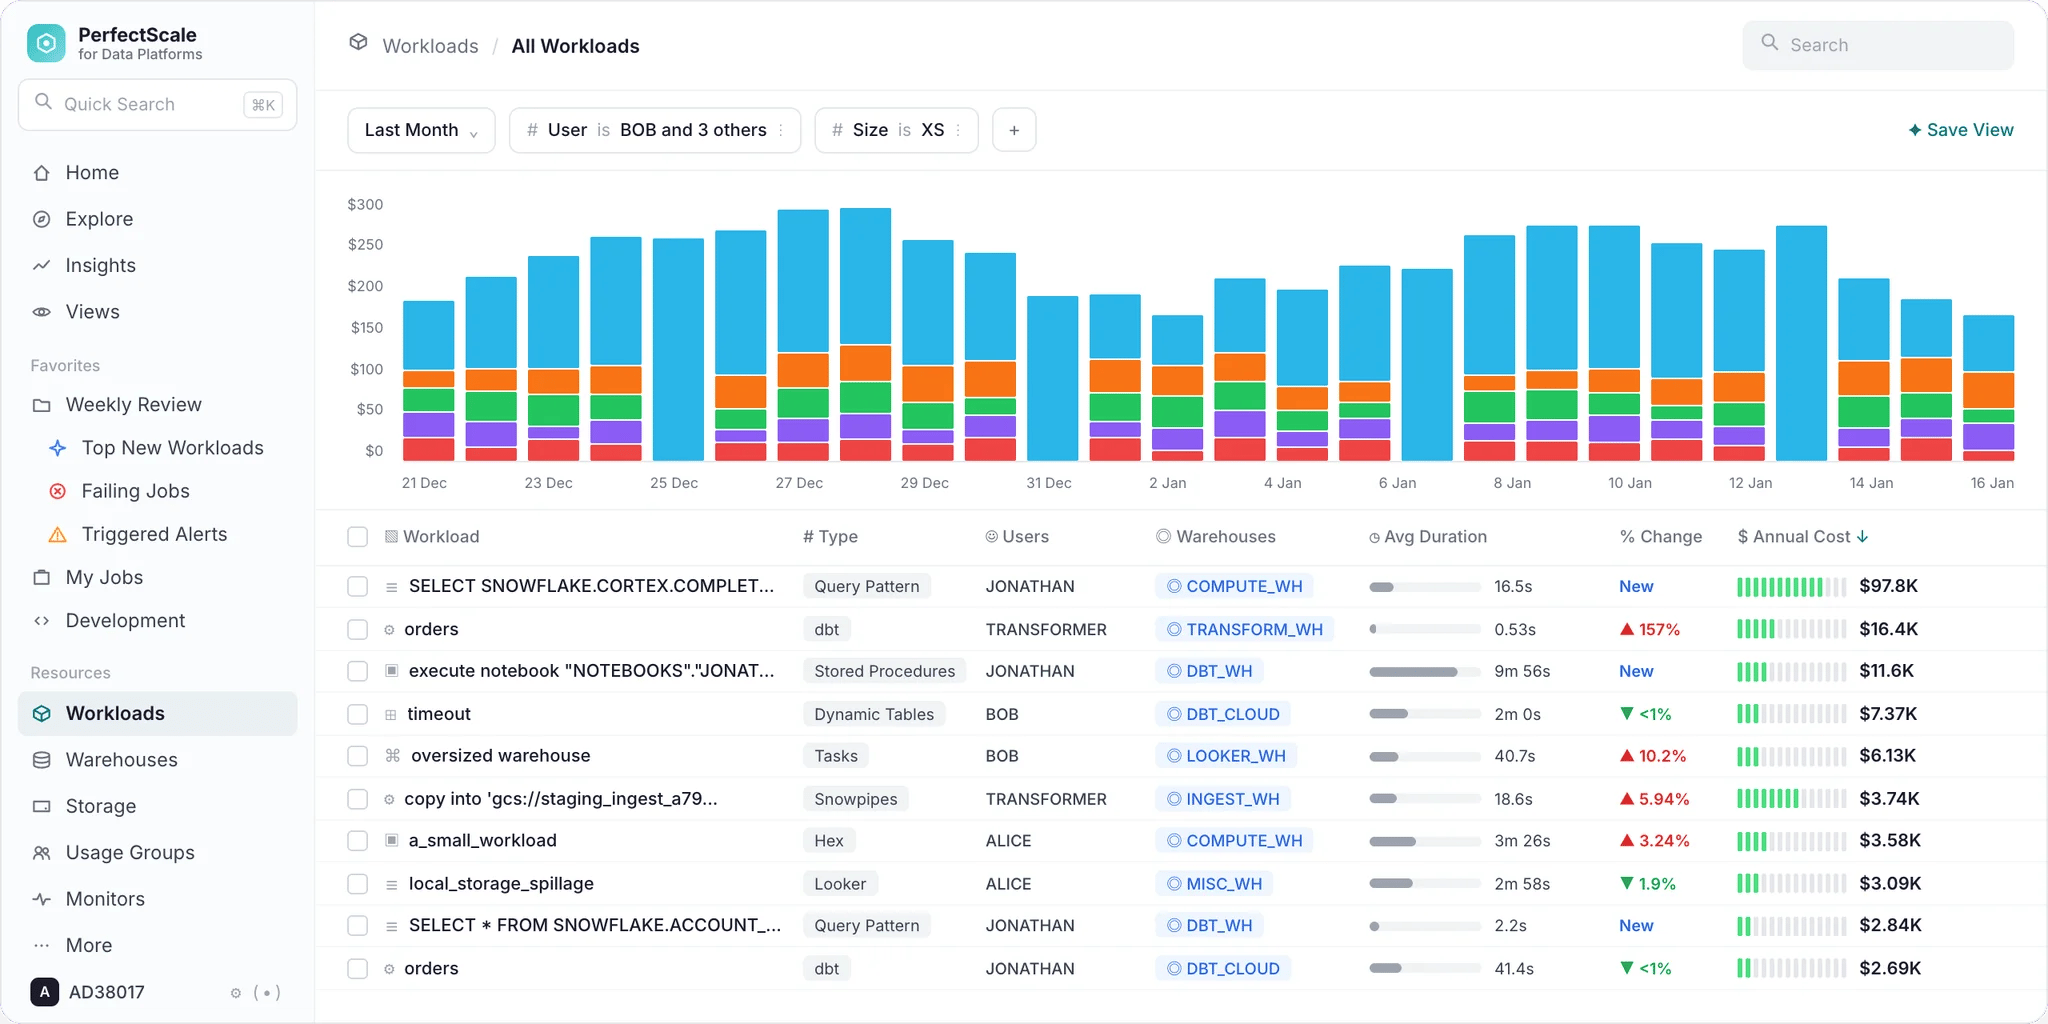
Task: Add a new filter with plus button
Action: click(1014, 130)
